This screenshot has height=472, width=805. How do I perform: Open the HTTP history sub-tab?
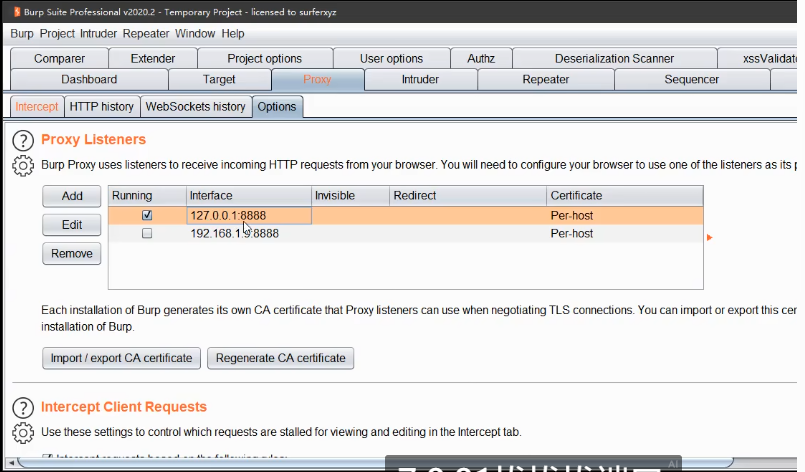pos(101,107)
